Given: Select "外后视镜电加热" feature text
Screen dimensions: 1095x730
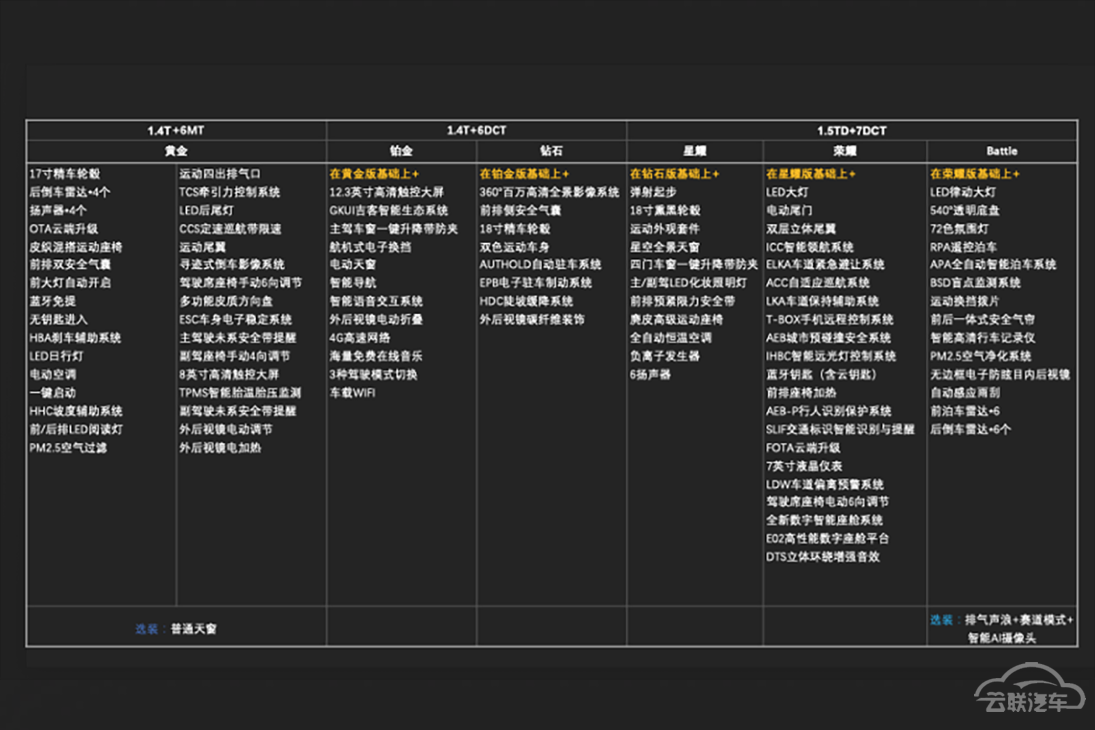Looking at the screenshot, I should click(220, 448).
